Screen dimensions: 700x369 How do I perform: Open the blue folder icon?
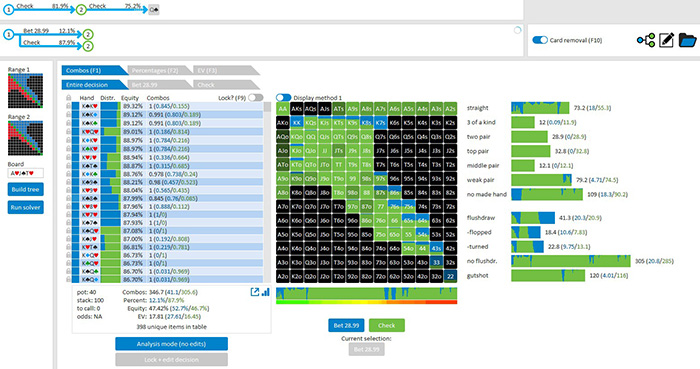pyautogui.click(x=687, y=40)
